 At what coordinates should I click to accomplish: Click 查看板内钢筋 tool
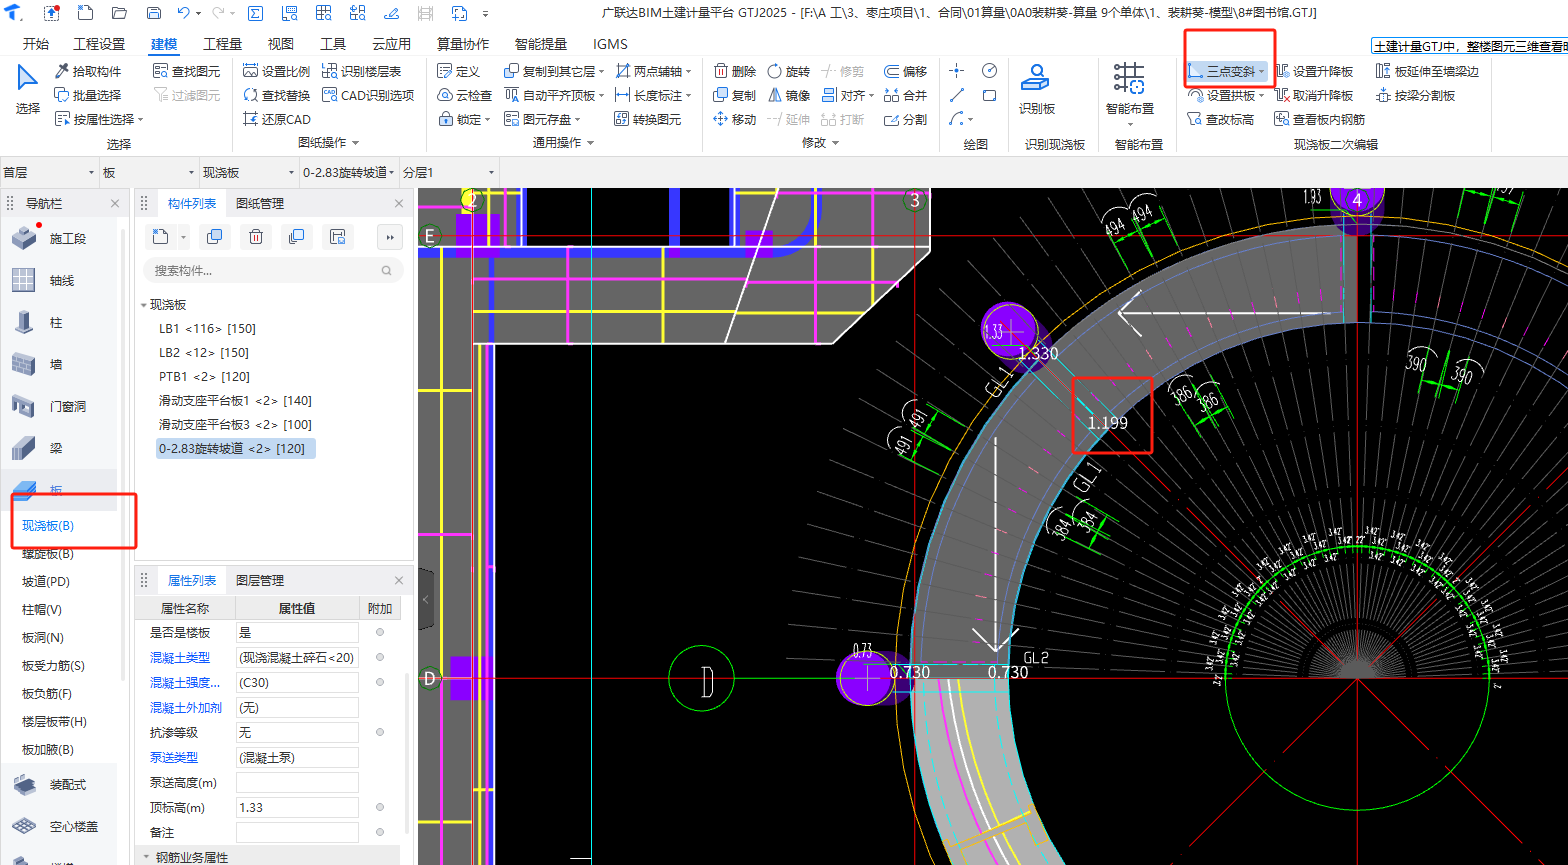click(x=1319, y=119)
